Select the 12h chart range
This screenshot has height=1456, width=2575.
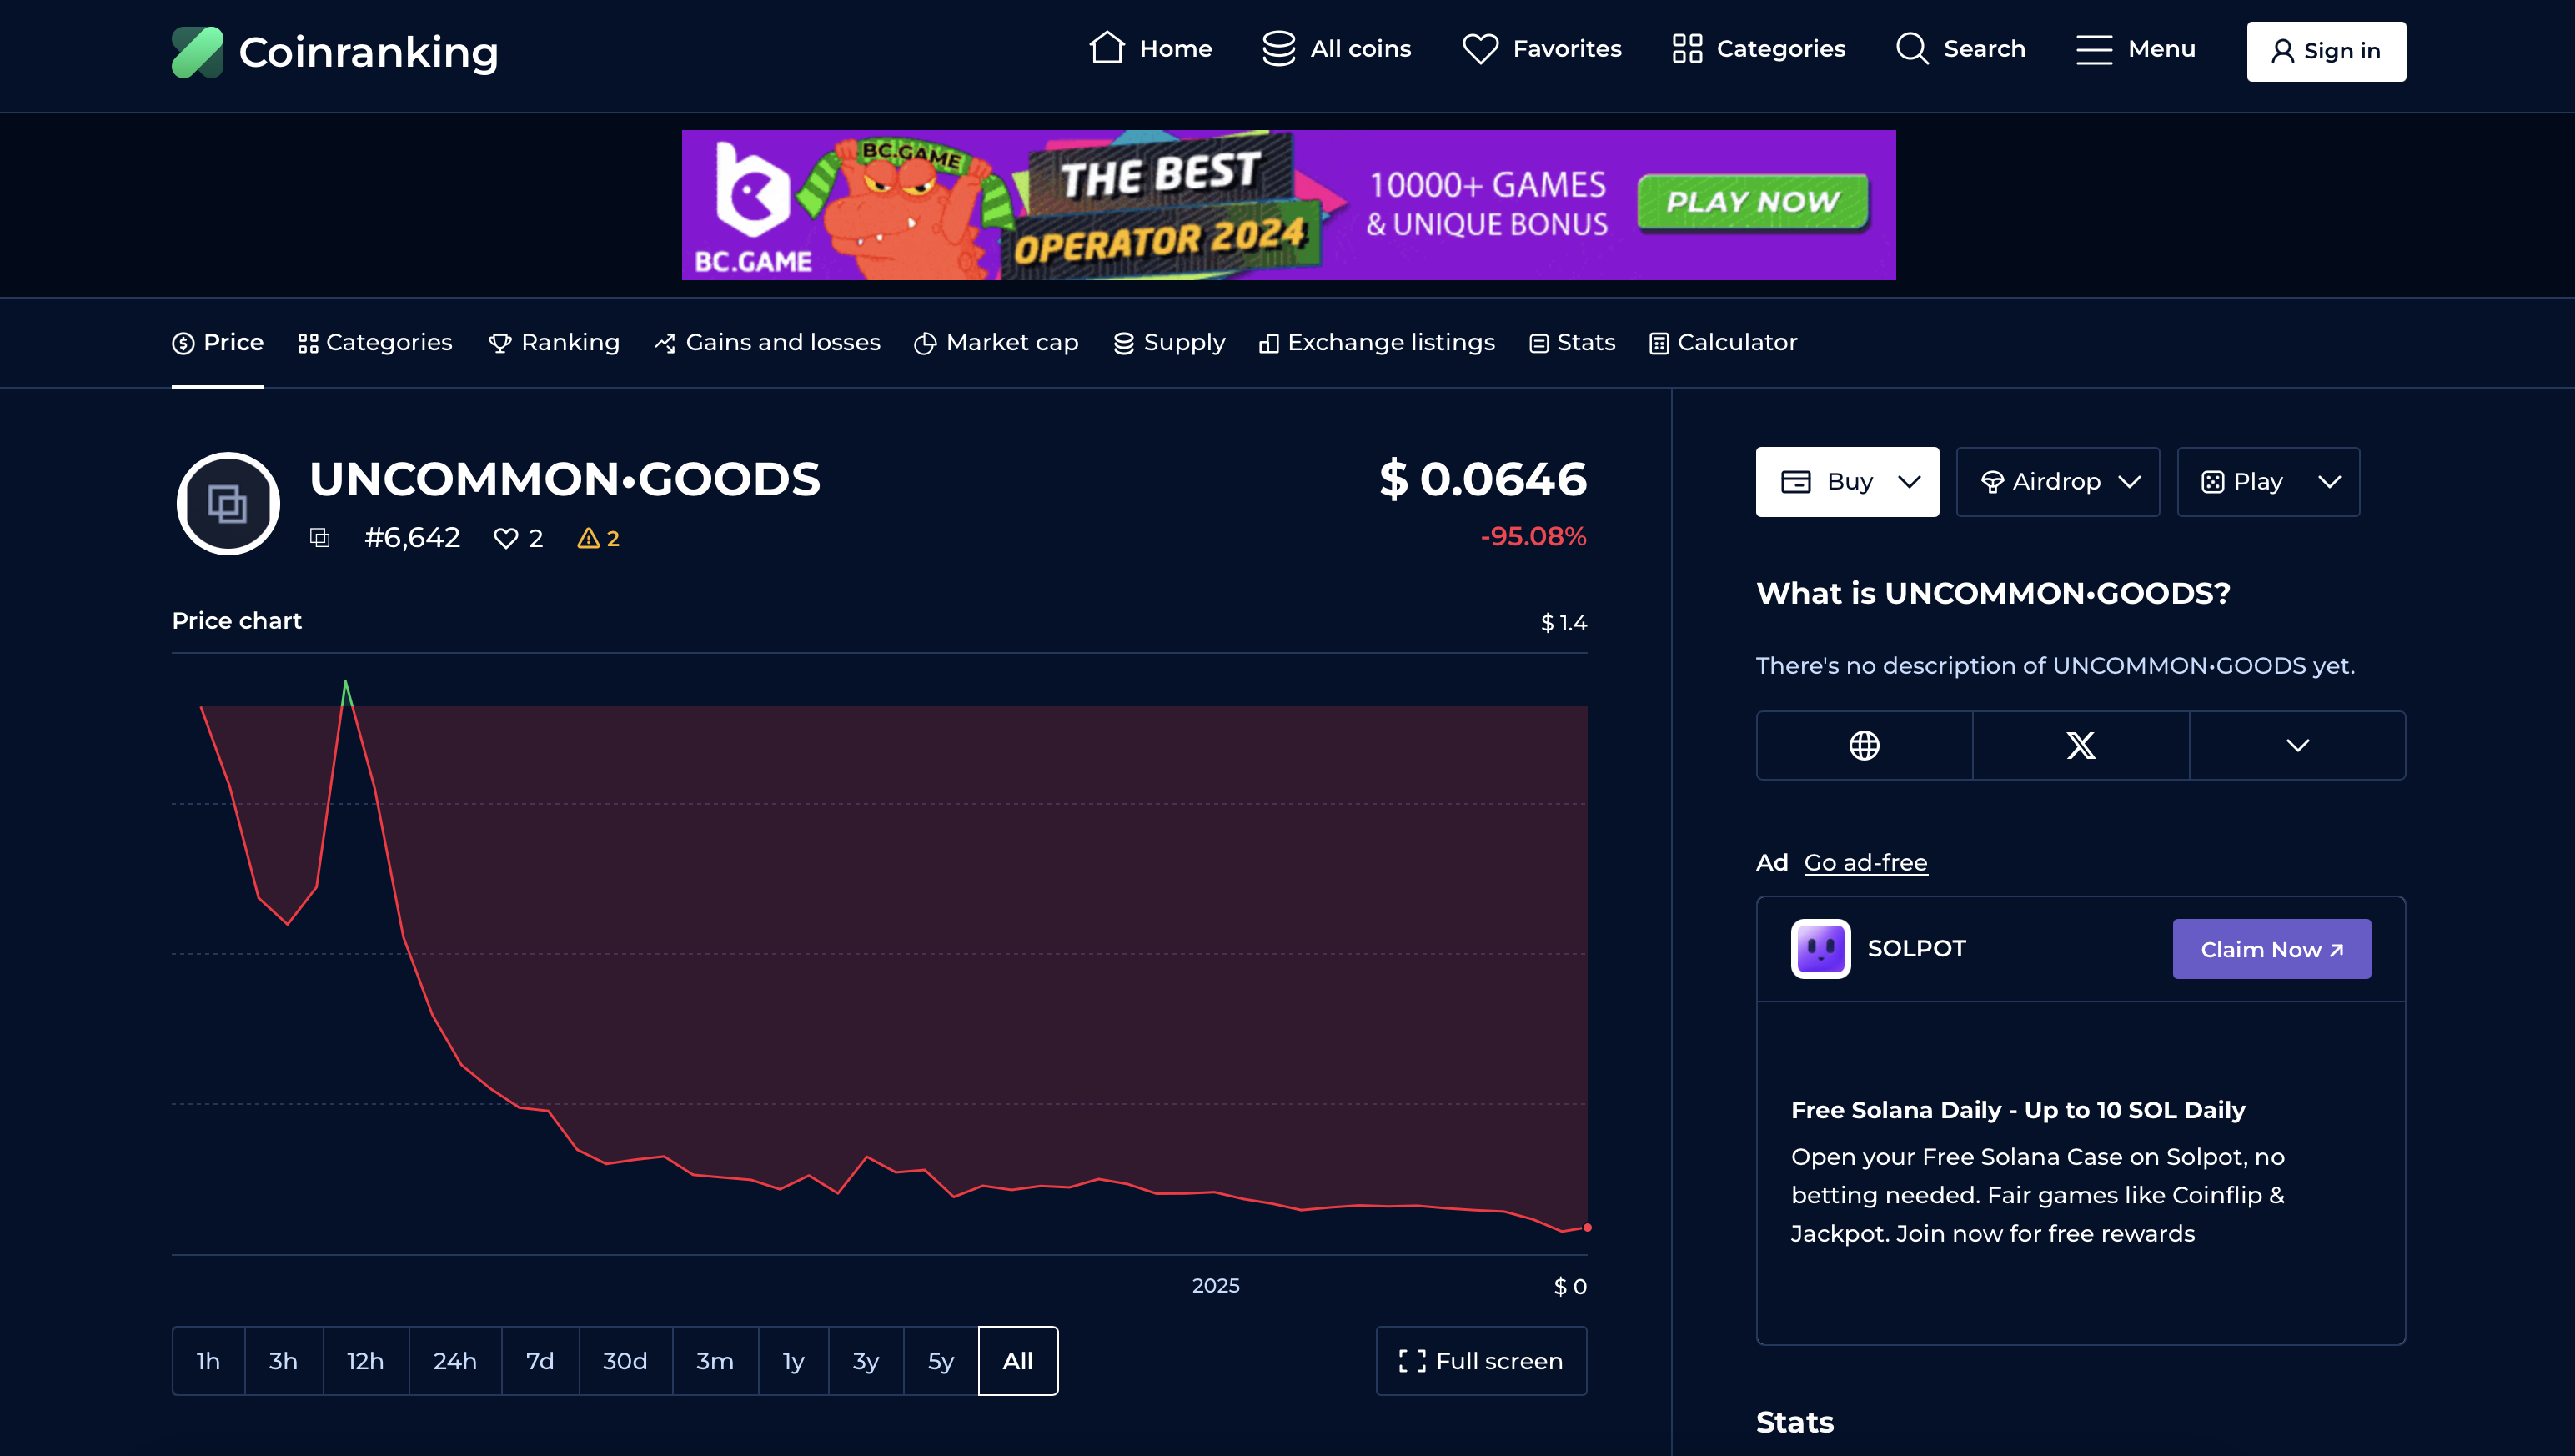coord(365,1361)
